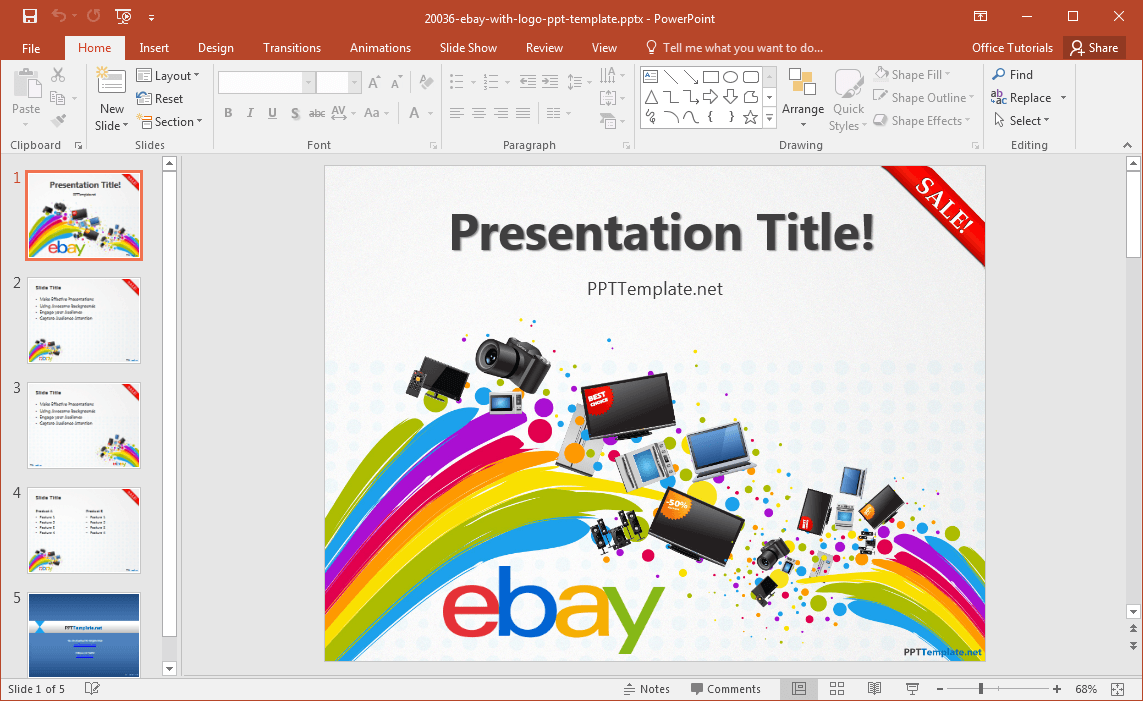Click the Save icon in quick access toolbar

click(x=29, y=17)
